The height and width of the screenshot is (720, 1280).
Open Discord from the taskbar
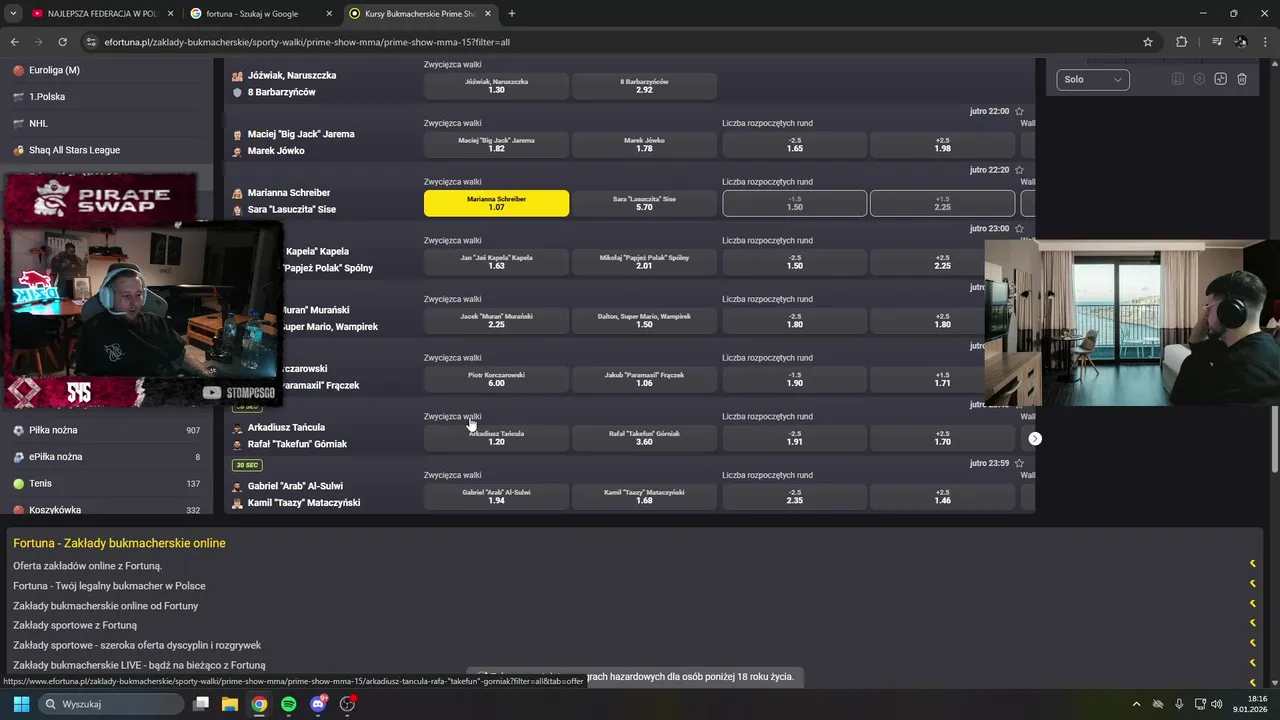tap(318, 704)
